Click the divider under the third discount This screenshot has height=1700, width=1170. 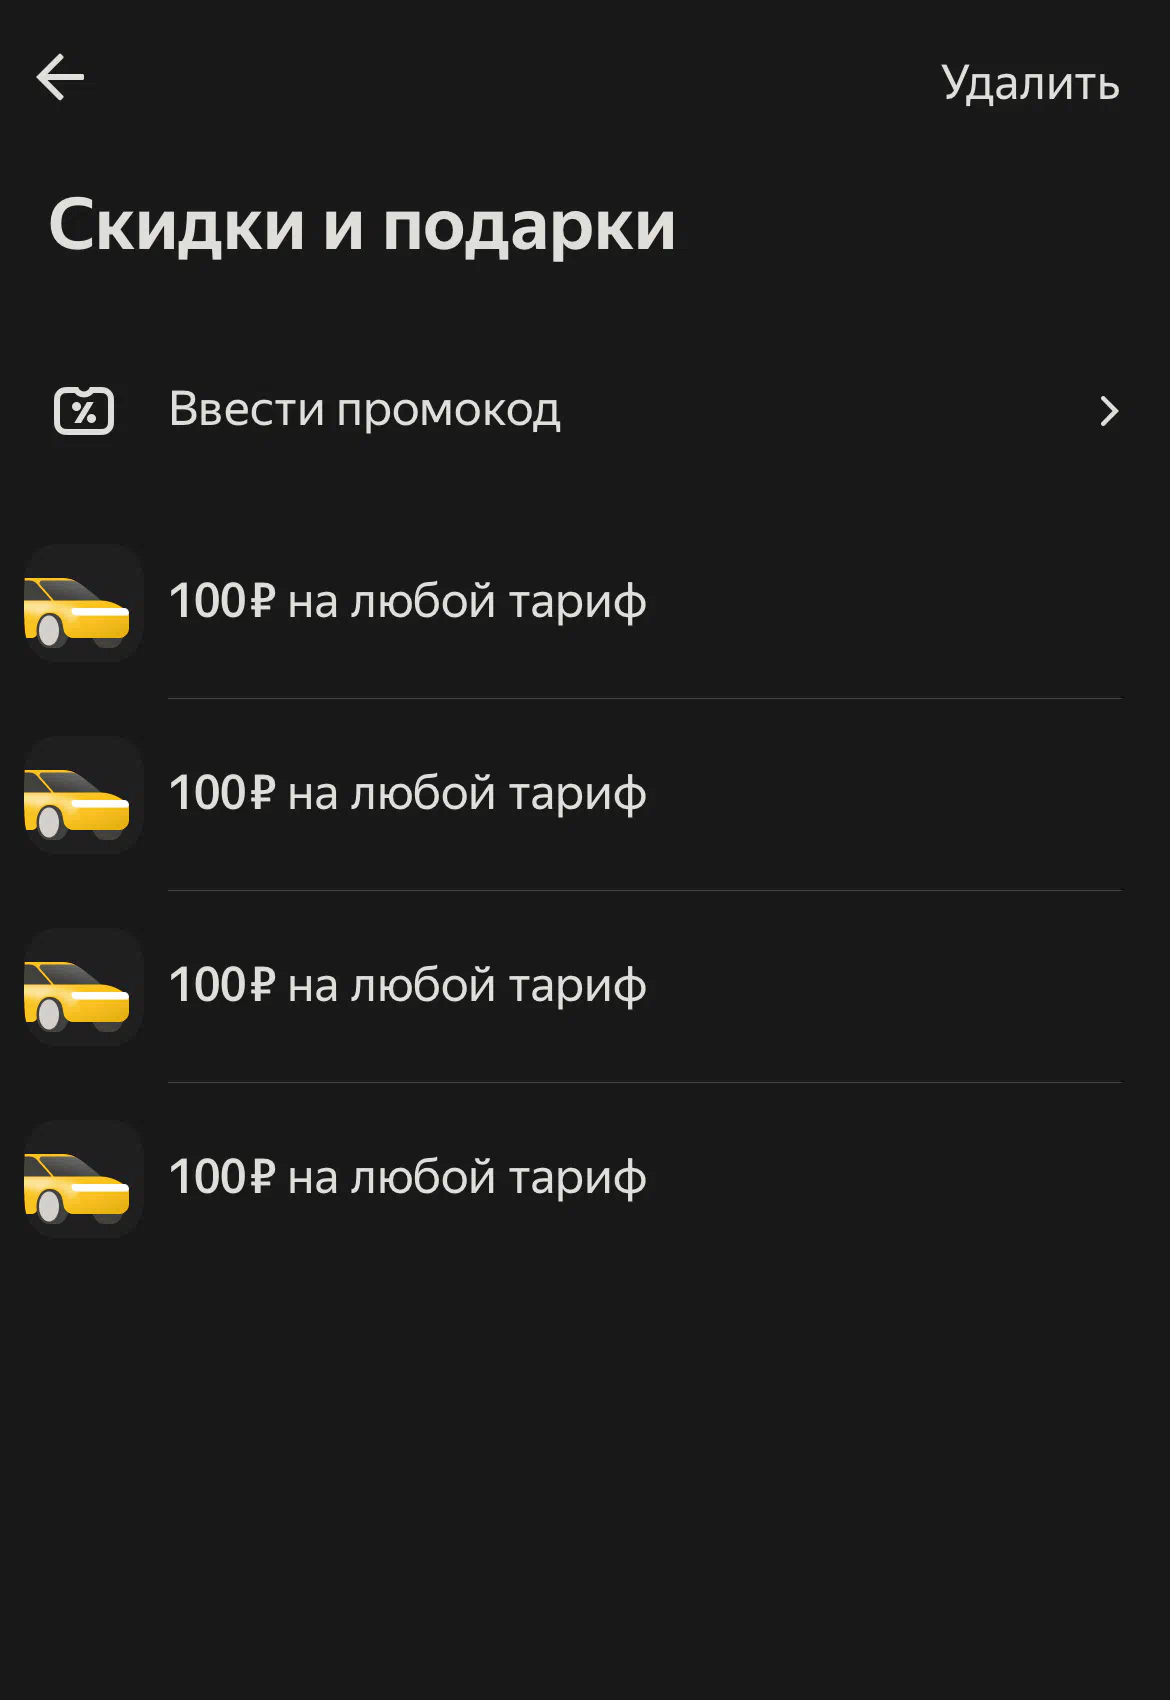tap(645, 1082)
